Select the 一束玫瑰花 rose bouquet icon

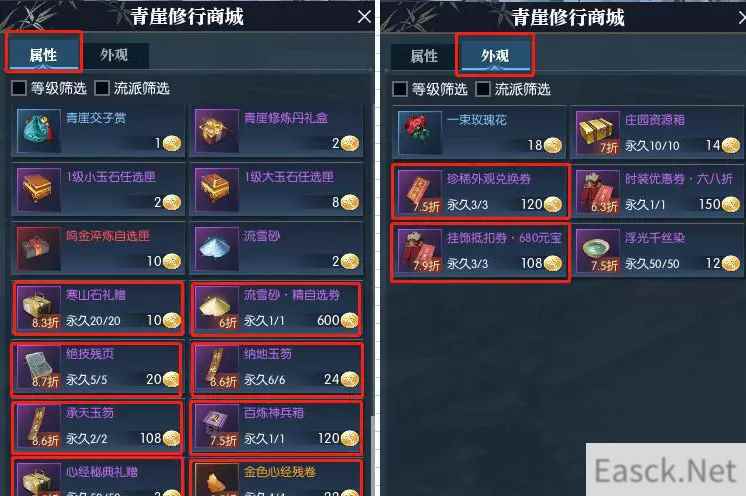tap(419, 133)
